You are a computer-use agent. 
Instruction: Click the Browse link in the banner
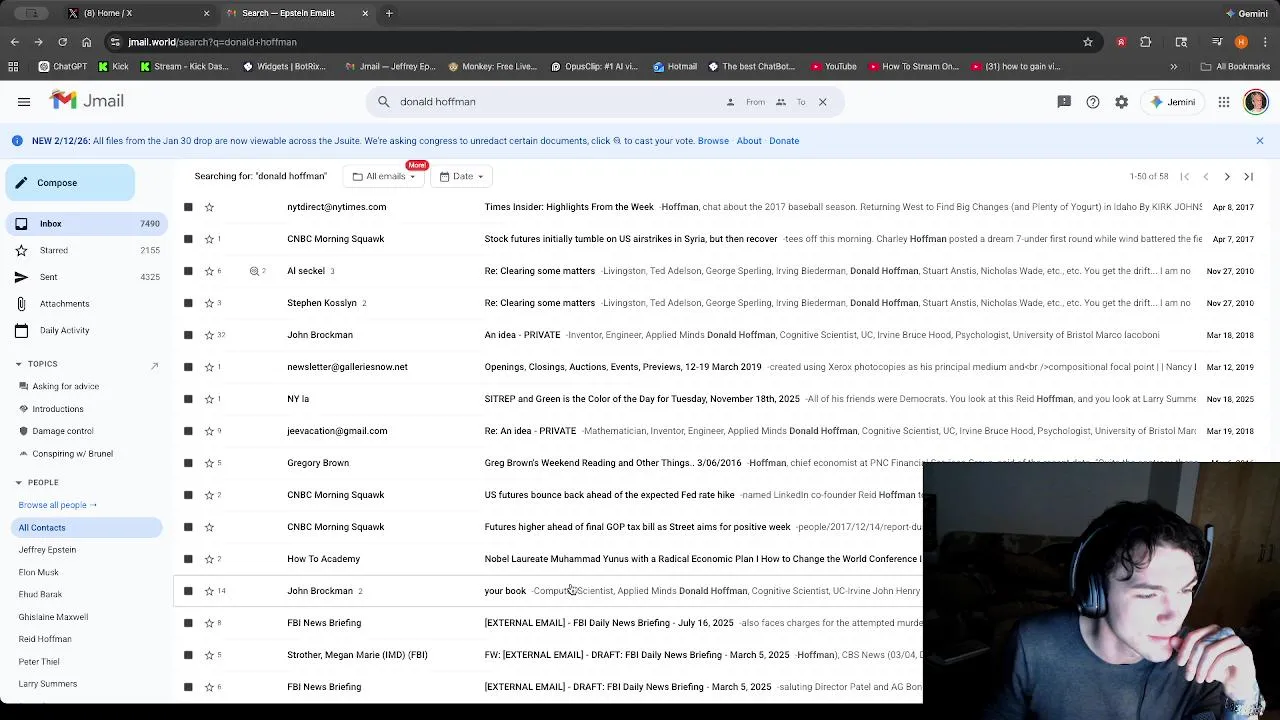click(713, 141)
